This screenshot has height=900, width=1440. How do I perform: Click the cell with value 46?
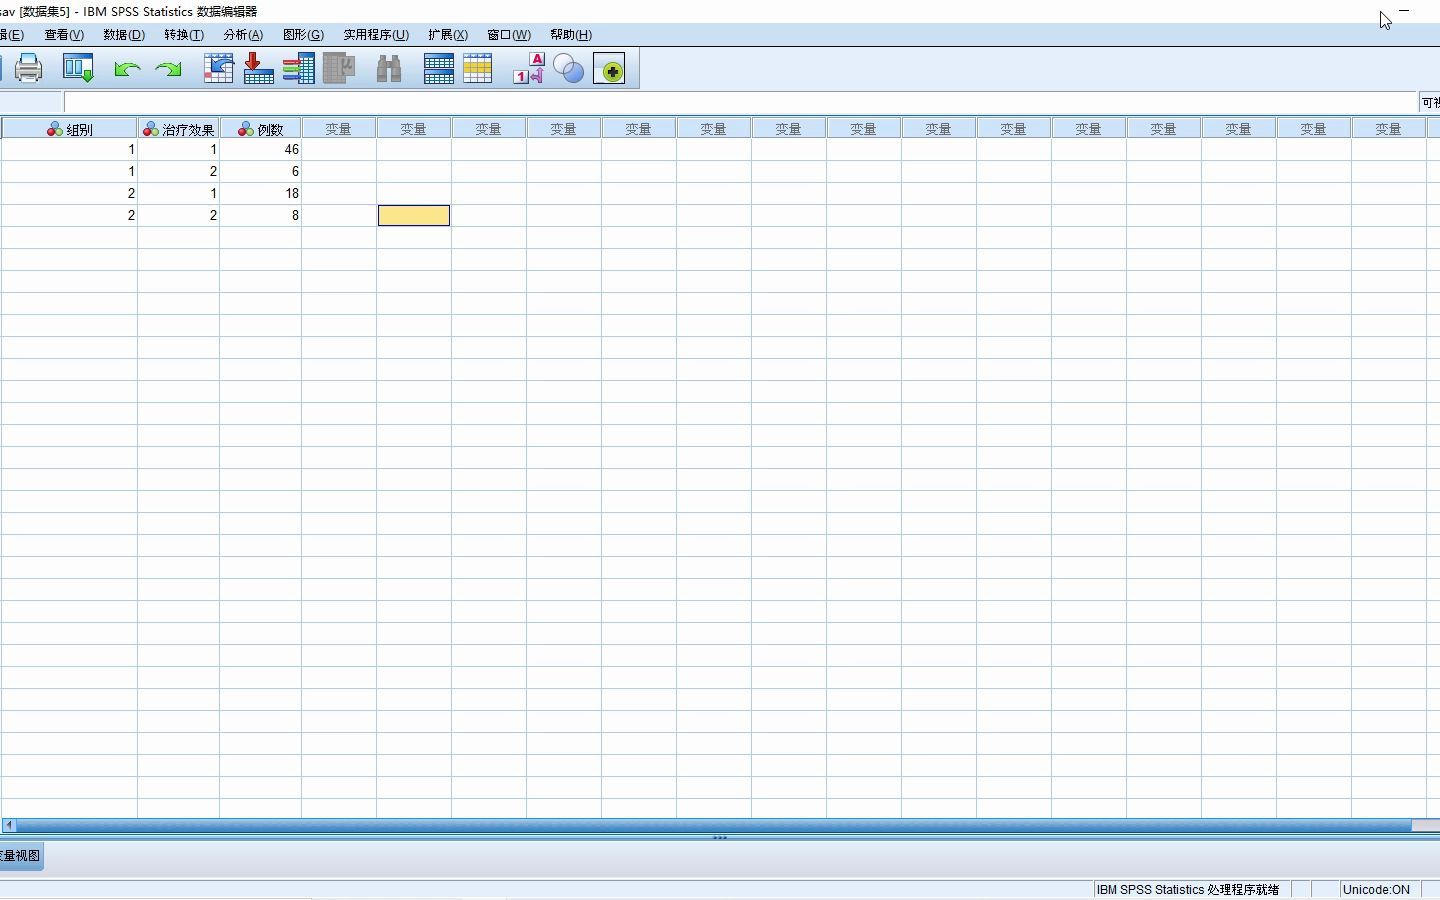click(x=260, y=149)
